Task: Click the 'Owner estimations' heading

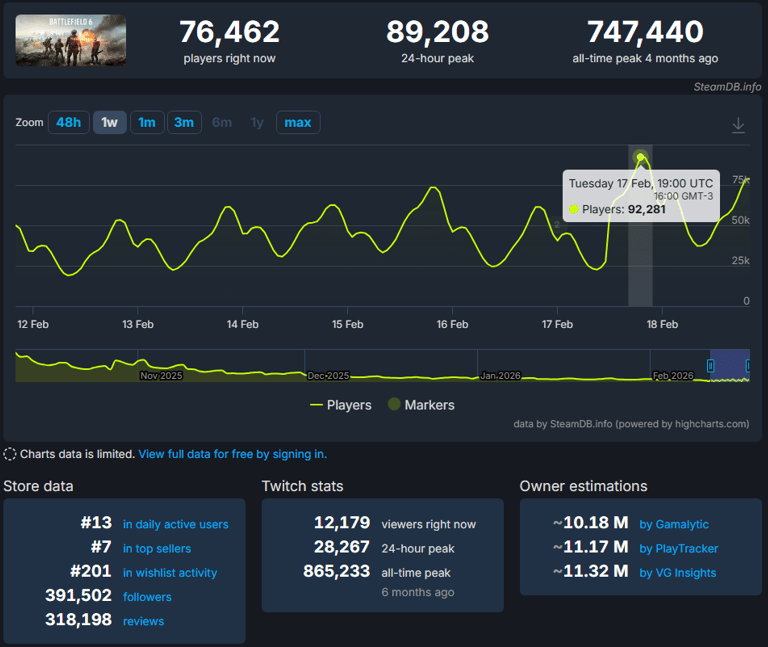Action: (x=583, y=486)
